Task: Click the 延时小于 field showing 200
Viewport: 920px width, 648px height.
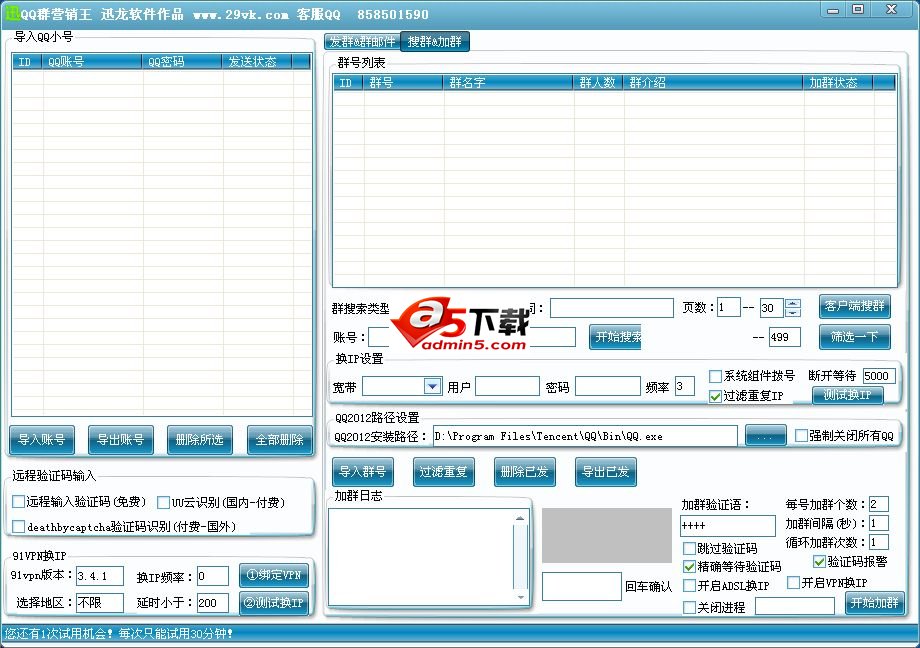Action: [x=212, y=603]
